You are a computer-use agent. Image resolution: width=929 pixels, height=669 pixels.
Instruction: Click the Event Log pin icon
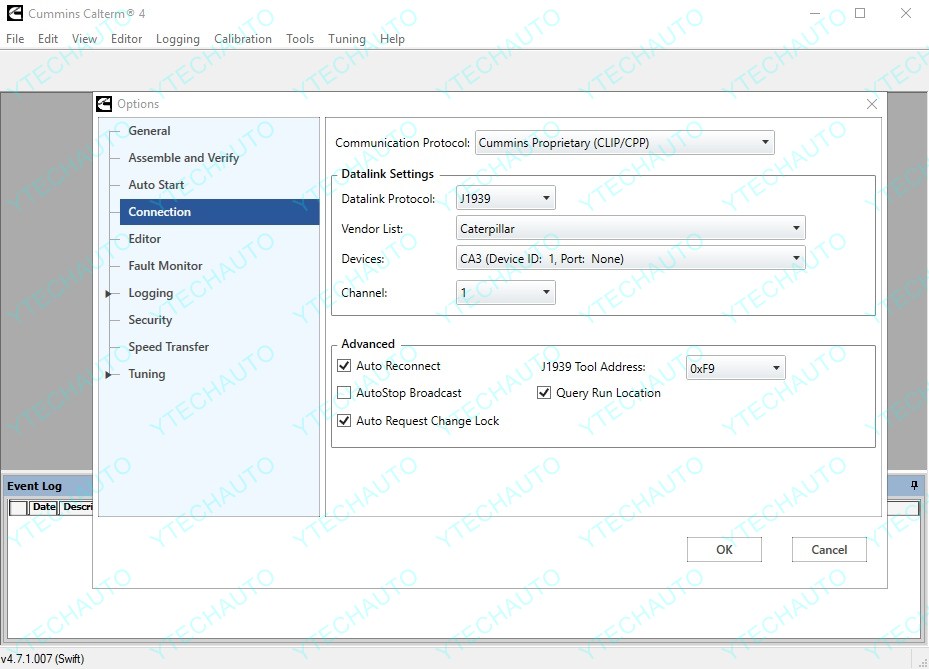(913, 485)
